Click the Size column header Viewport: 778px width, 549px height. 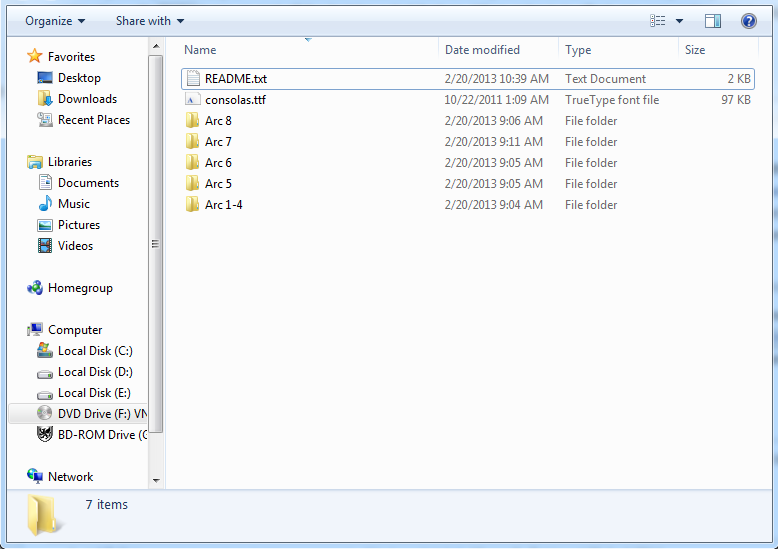point(695,50)
